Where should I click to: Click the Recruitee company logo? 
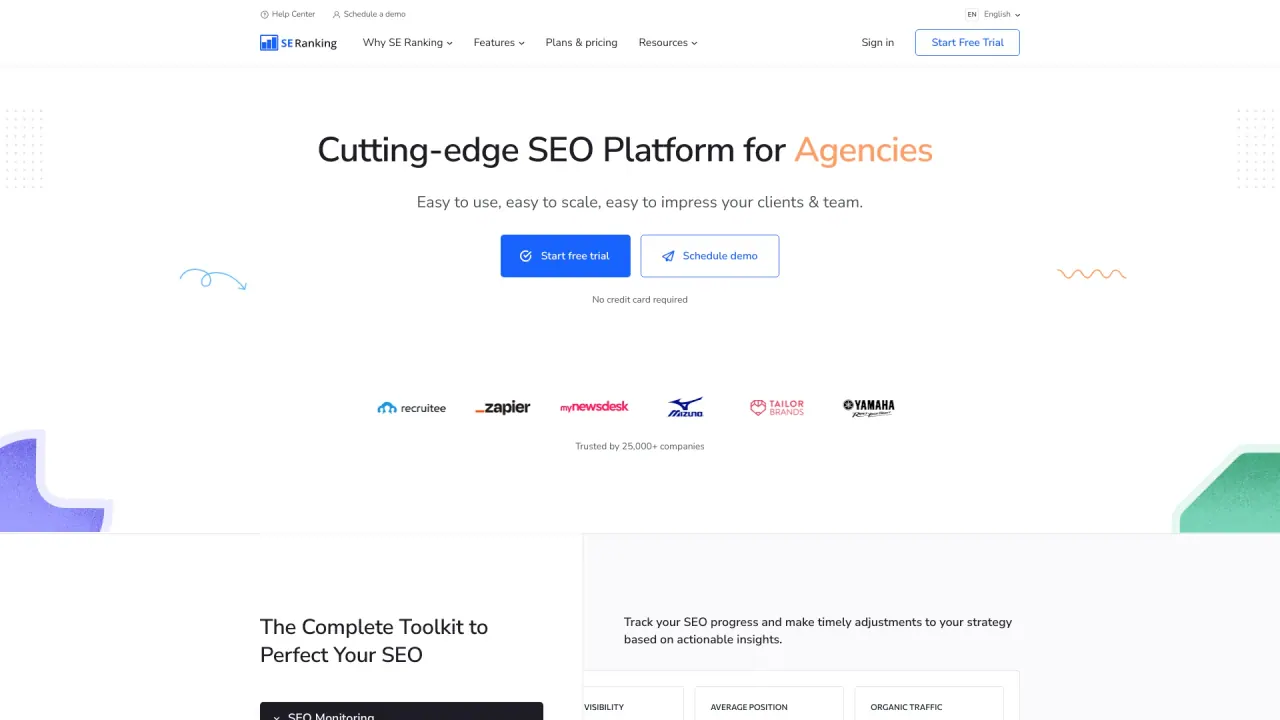411,407
